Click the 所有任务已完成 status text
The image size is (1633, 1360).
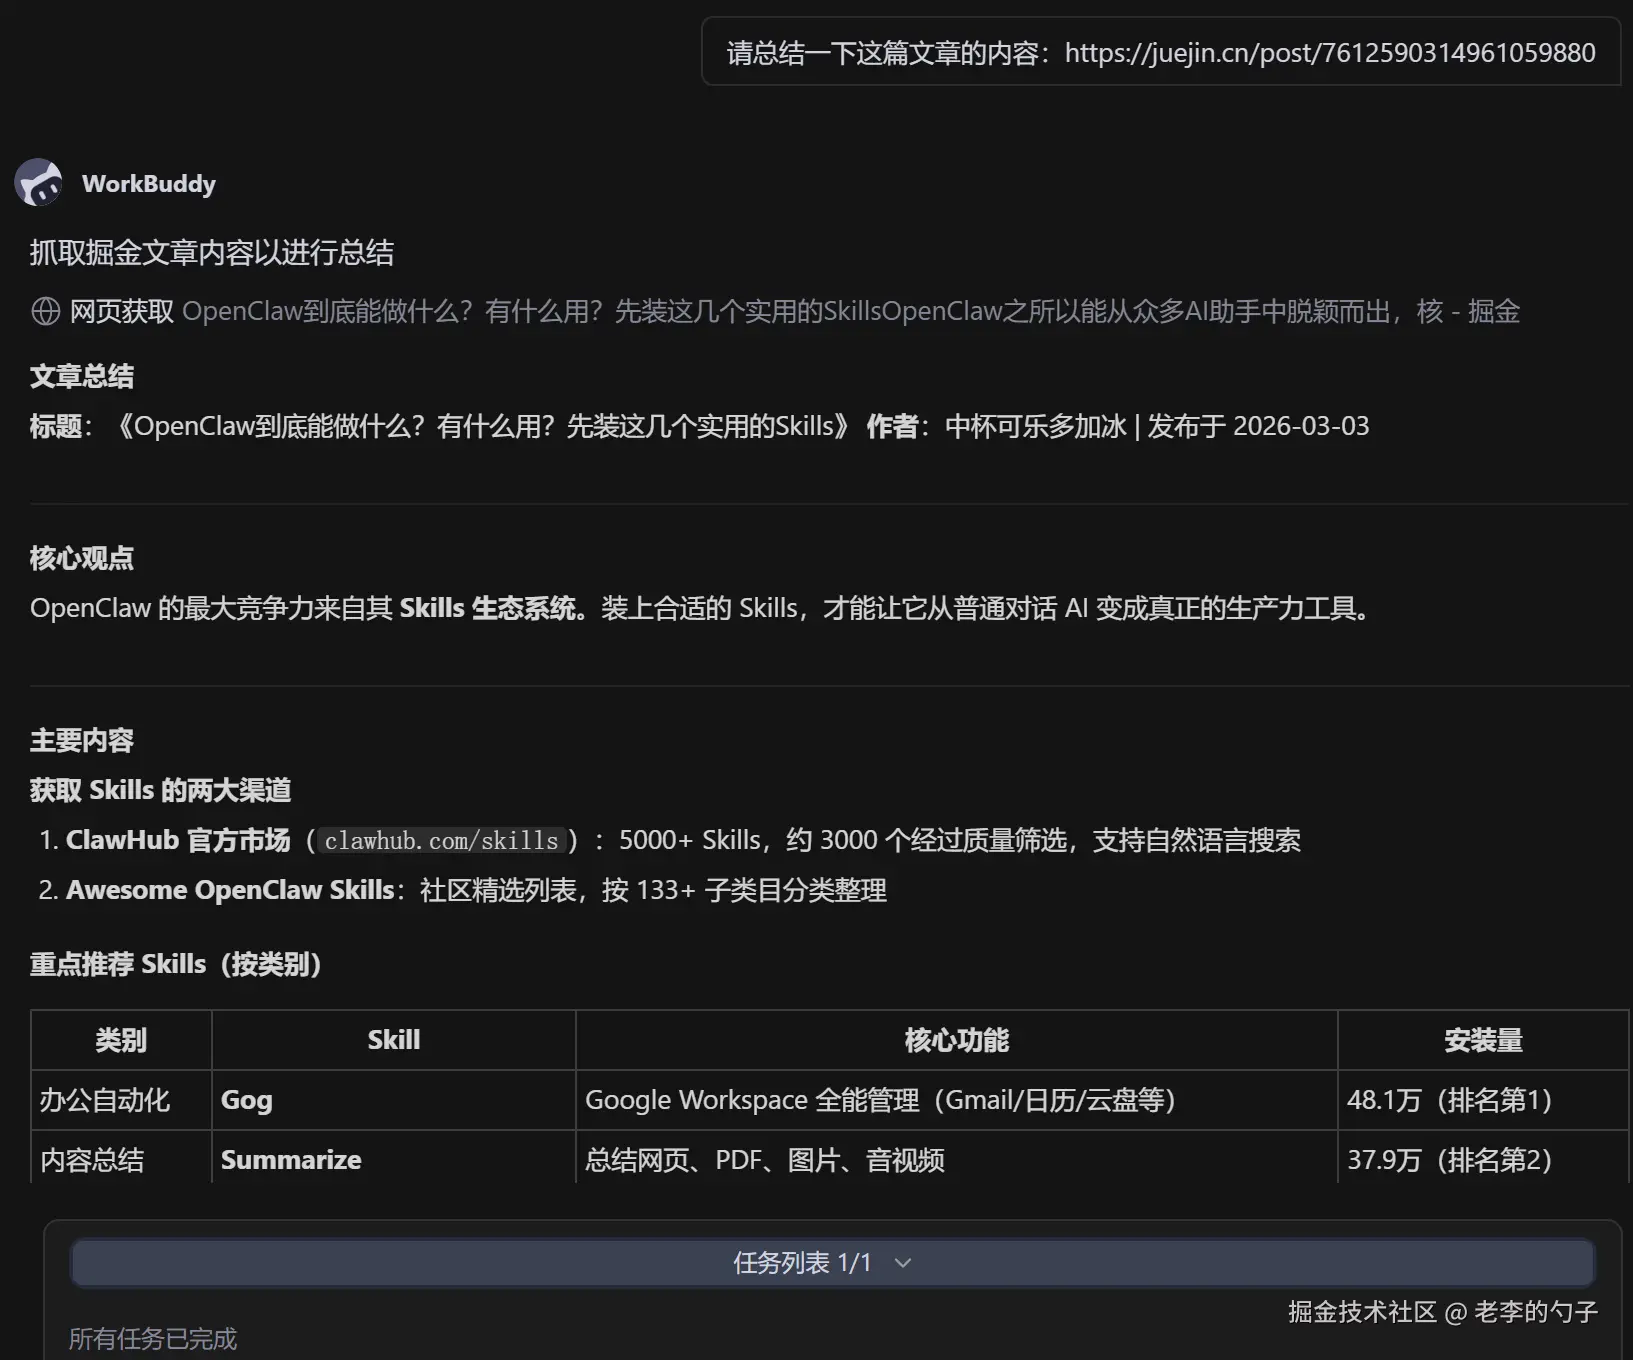(x=153, y=1339)
